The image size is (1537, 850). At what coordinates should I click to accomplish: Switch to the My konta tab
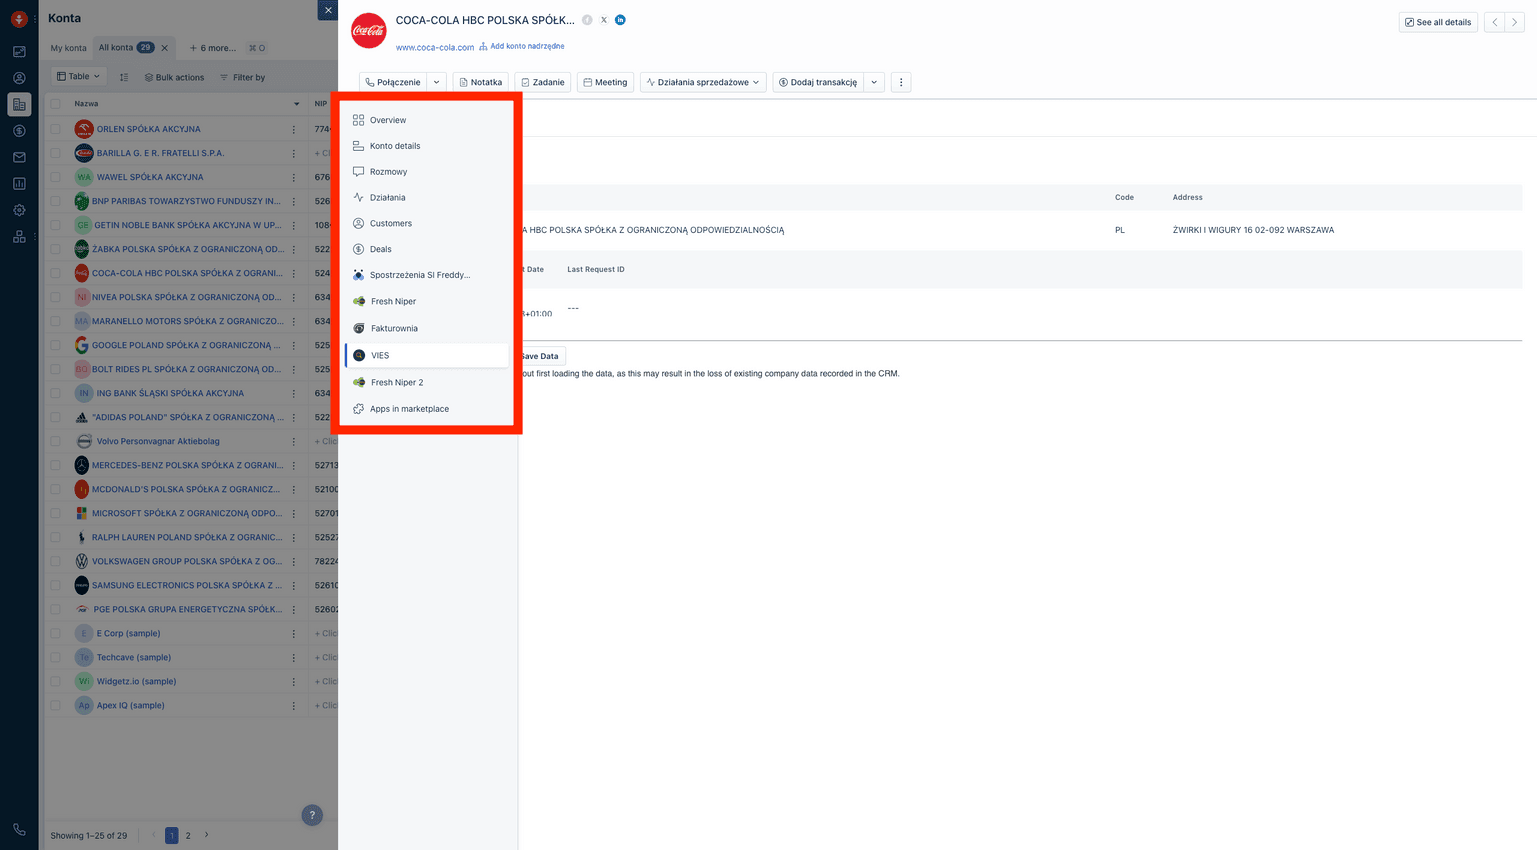pyautogui.click(x=69, y=48)
